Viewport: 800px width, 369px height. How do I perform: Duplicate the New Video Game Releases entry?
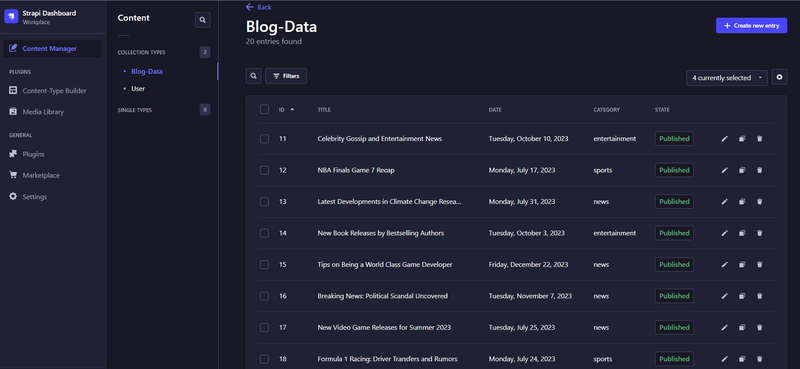pyautogui.click(x=742, y=328)
